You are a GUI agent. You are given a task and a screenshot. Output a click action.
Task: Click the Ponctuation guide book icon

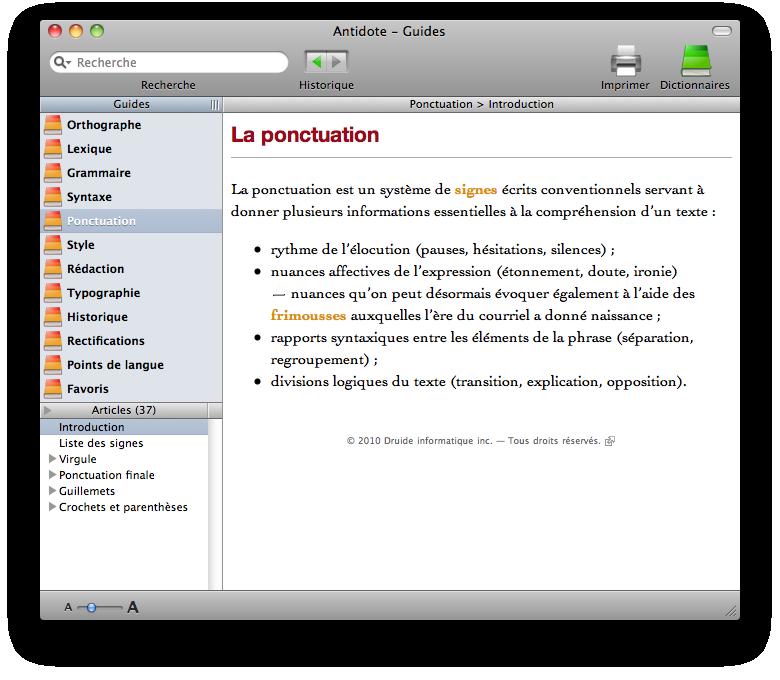53,221
